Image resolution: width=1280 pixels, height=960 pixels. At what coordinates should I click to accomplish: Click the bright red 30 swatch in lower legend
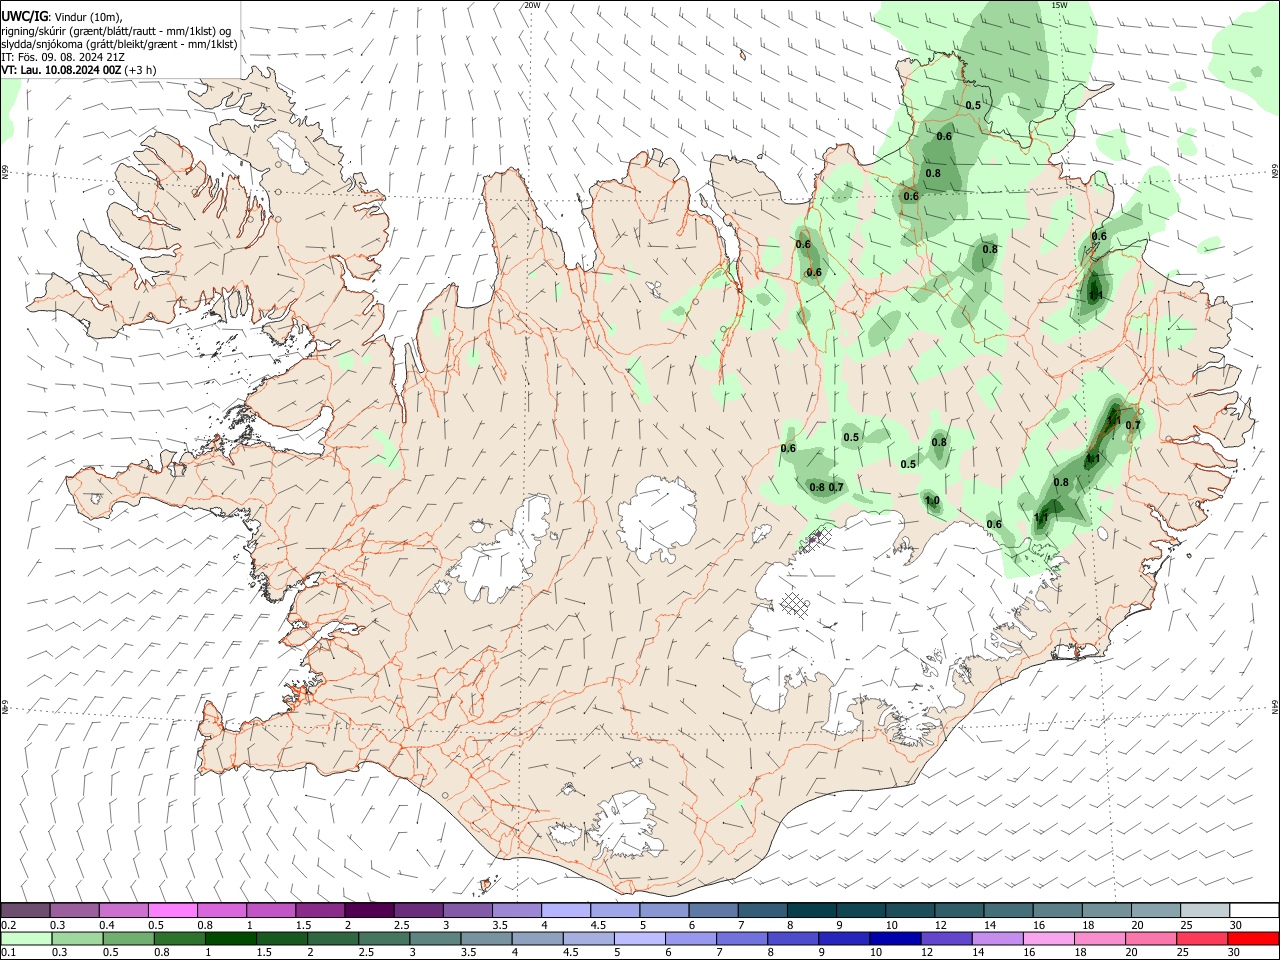(1253, 939)
